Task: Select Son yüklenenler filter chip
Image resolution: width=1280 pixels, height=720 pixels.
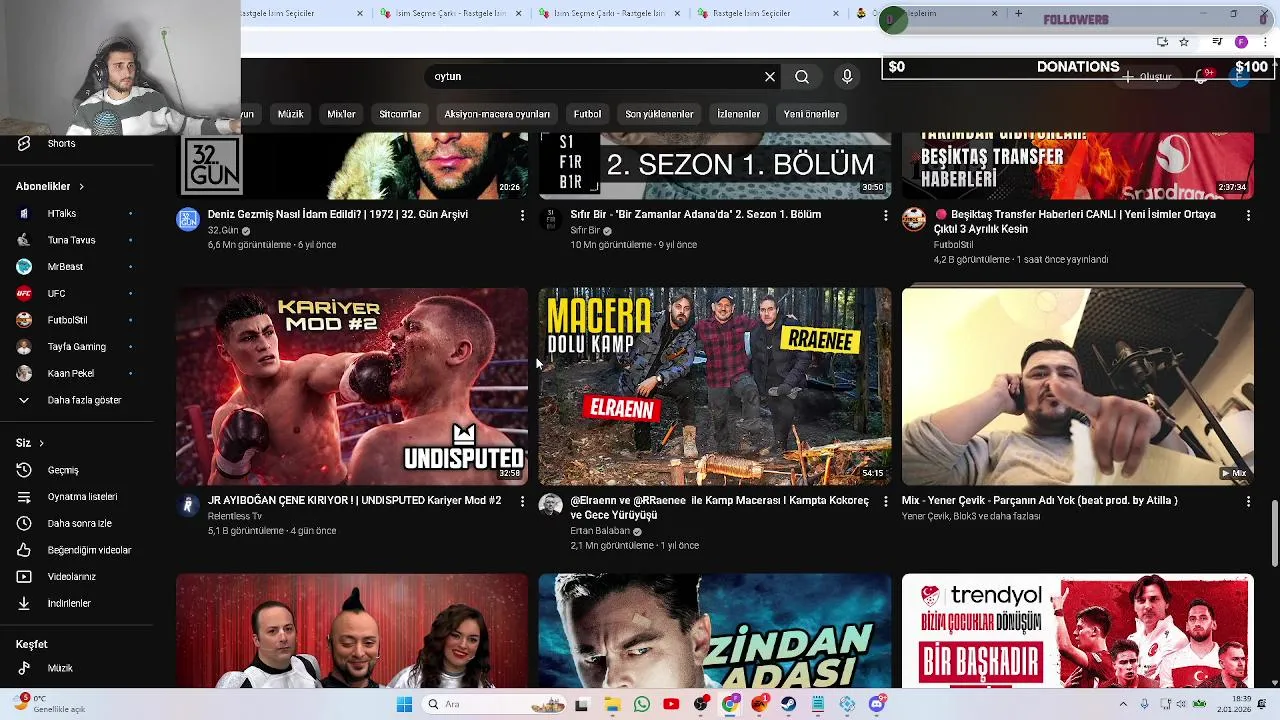Action: click(x=659, y=114)
